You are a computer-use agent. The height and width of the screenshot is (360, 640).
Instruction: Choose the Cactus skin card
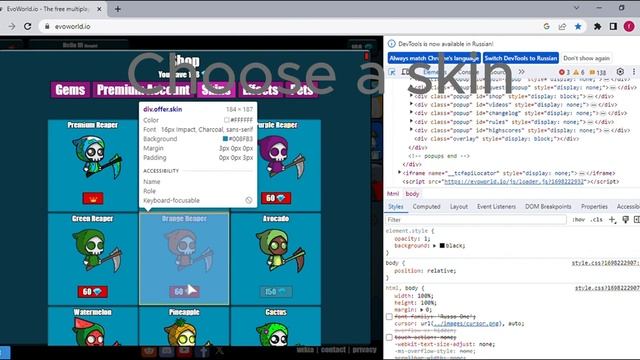point(276,327)
